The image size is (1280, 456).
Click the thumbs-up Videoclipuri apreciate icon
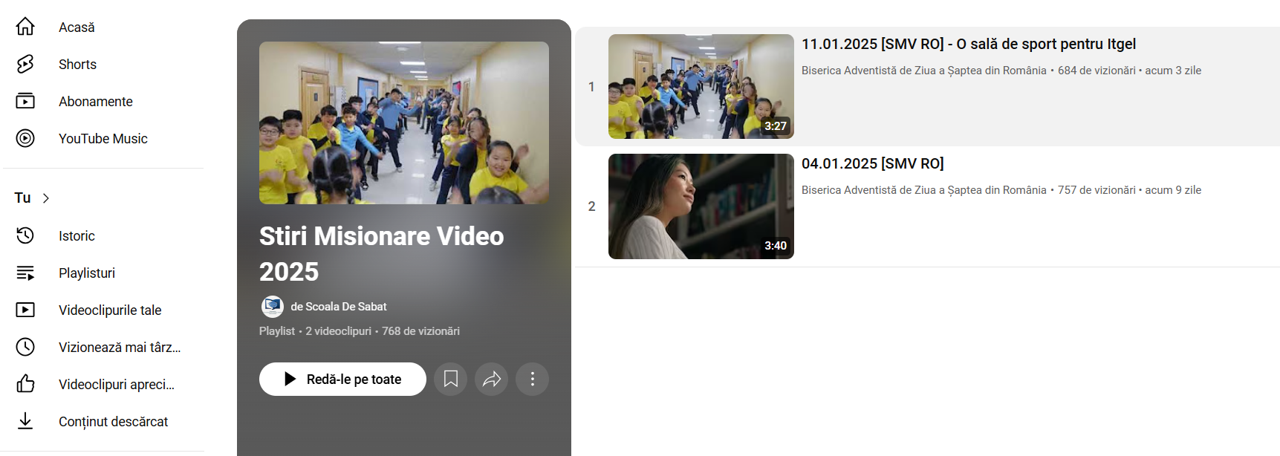pyautogui.click(x=25, y=384)
